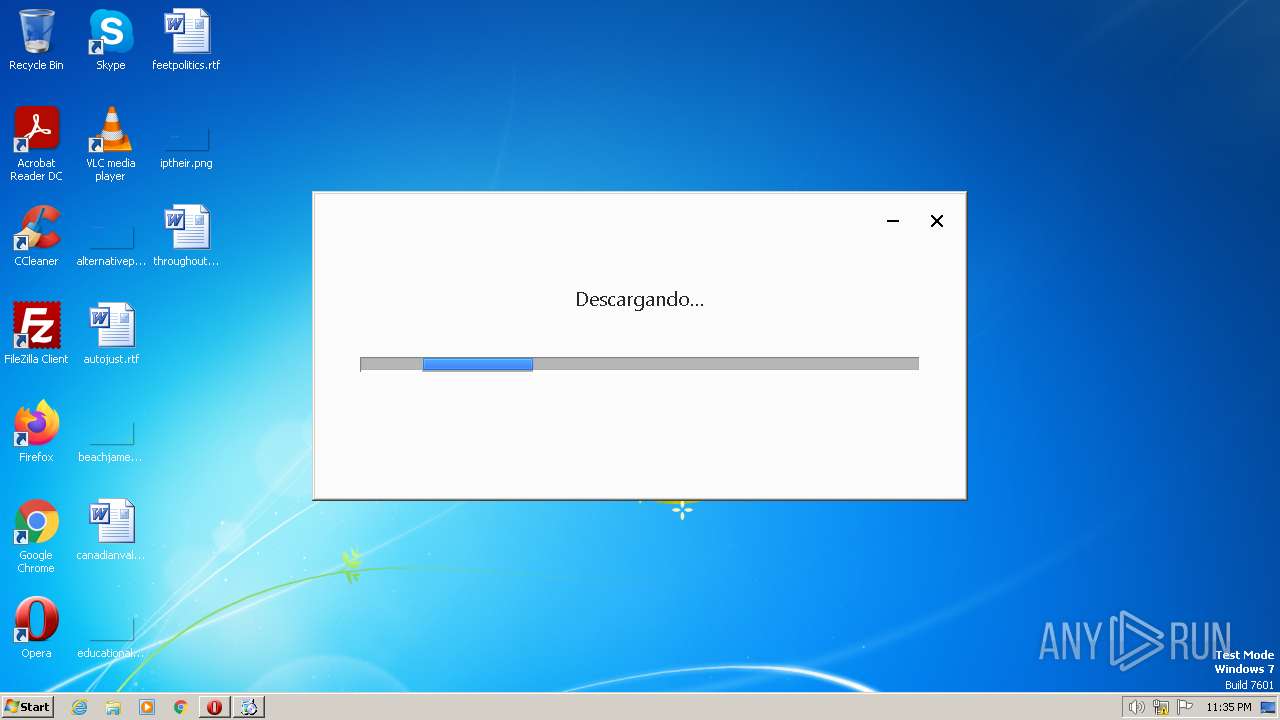
Task: Click the network tray icon
Action: (x=1161, y=707)
